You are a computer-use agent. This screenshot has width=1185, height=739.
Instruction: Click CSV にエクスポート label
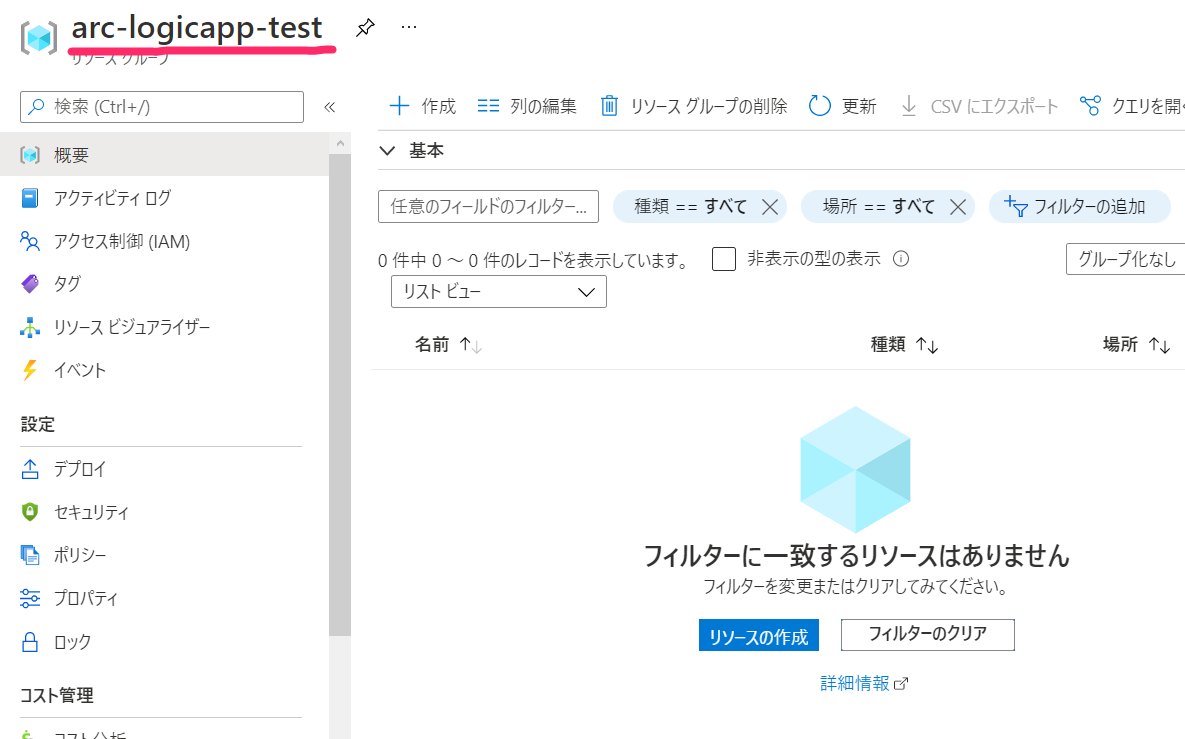tap(994, 107)
